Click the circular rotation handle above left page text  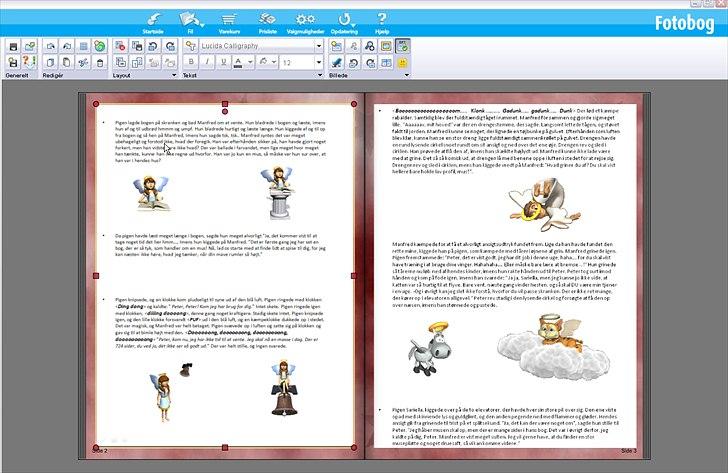click(x=225, y=111)
